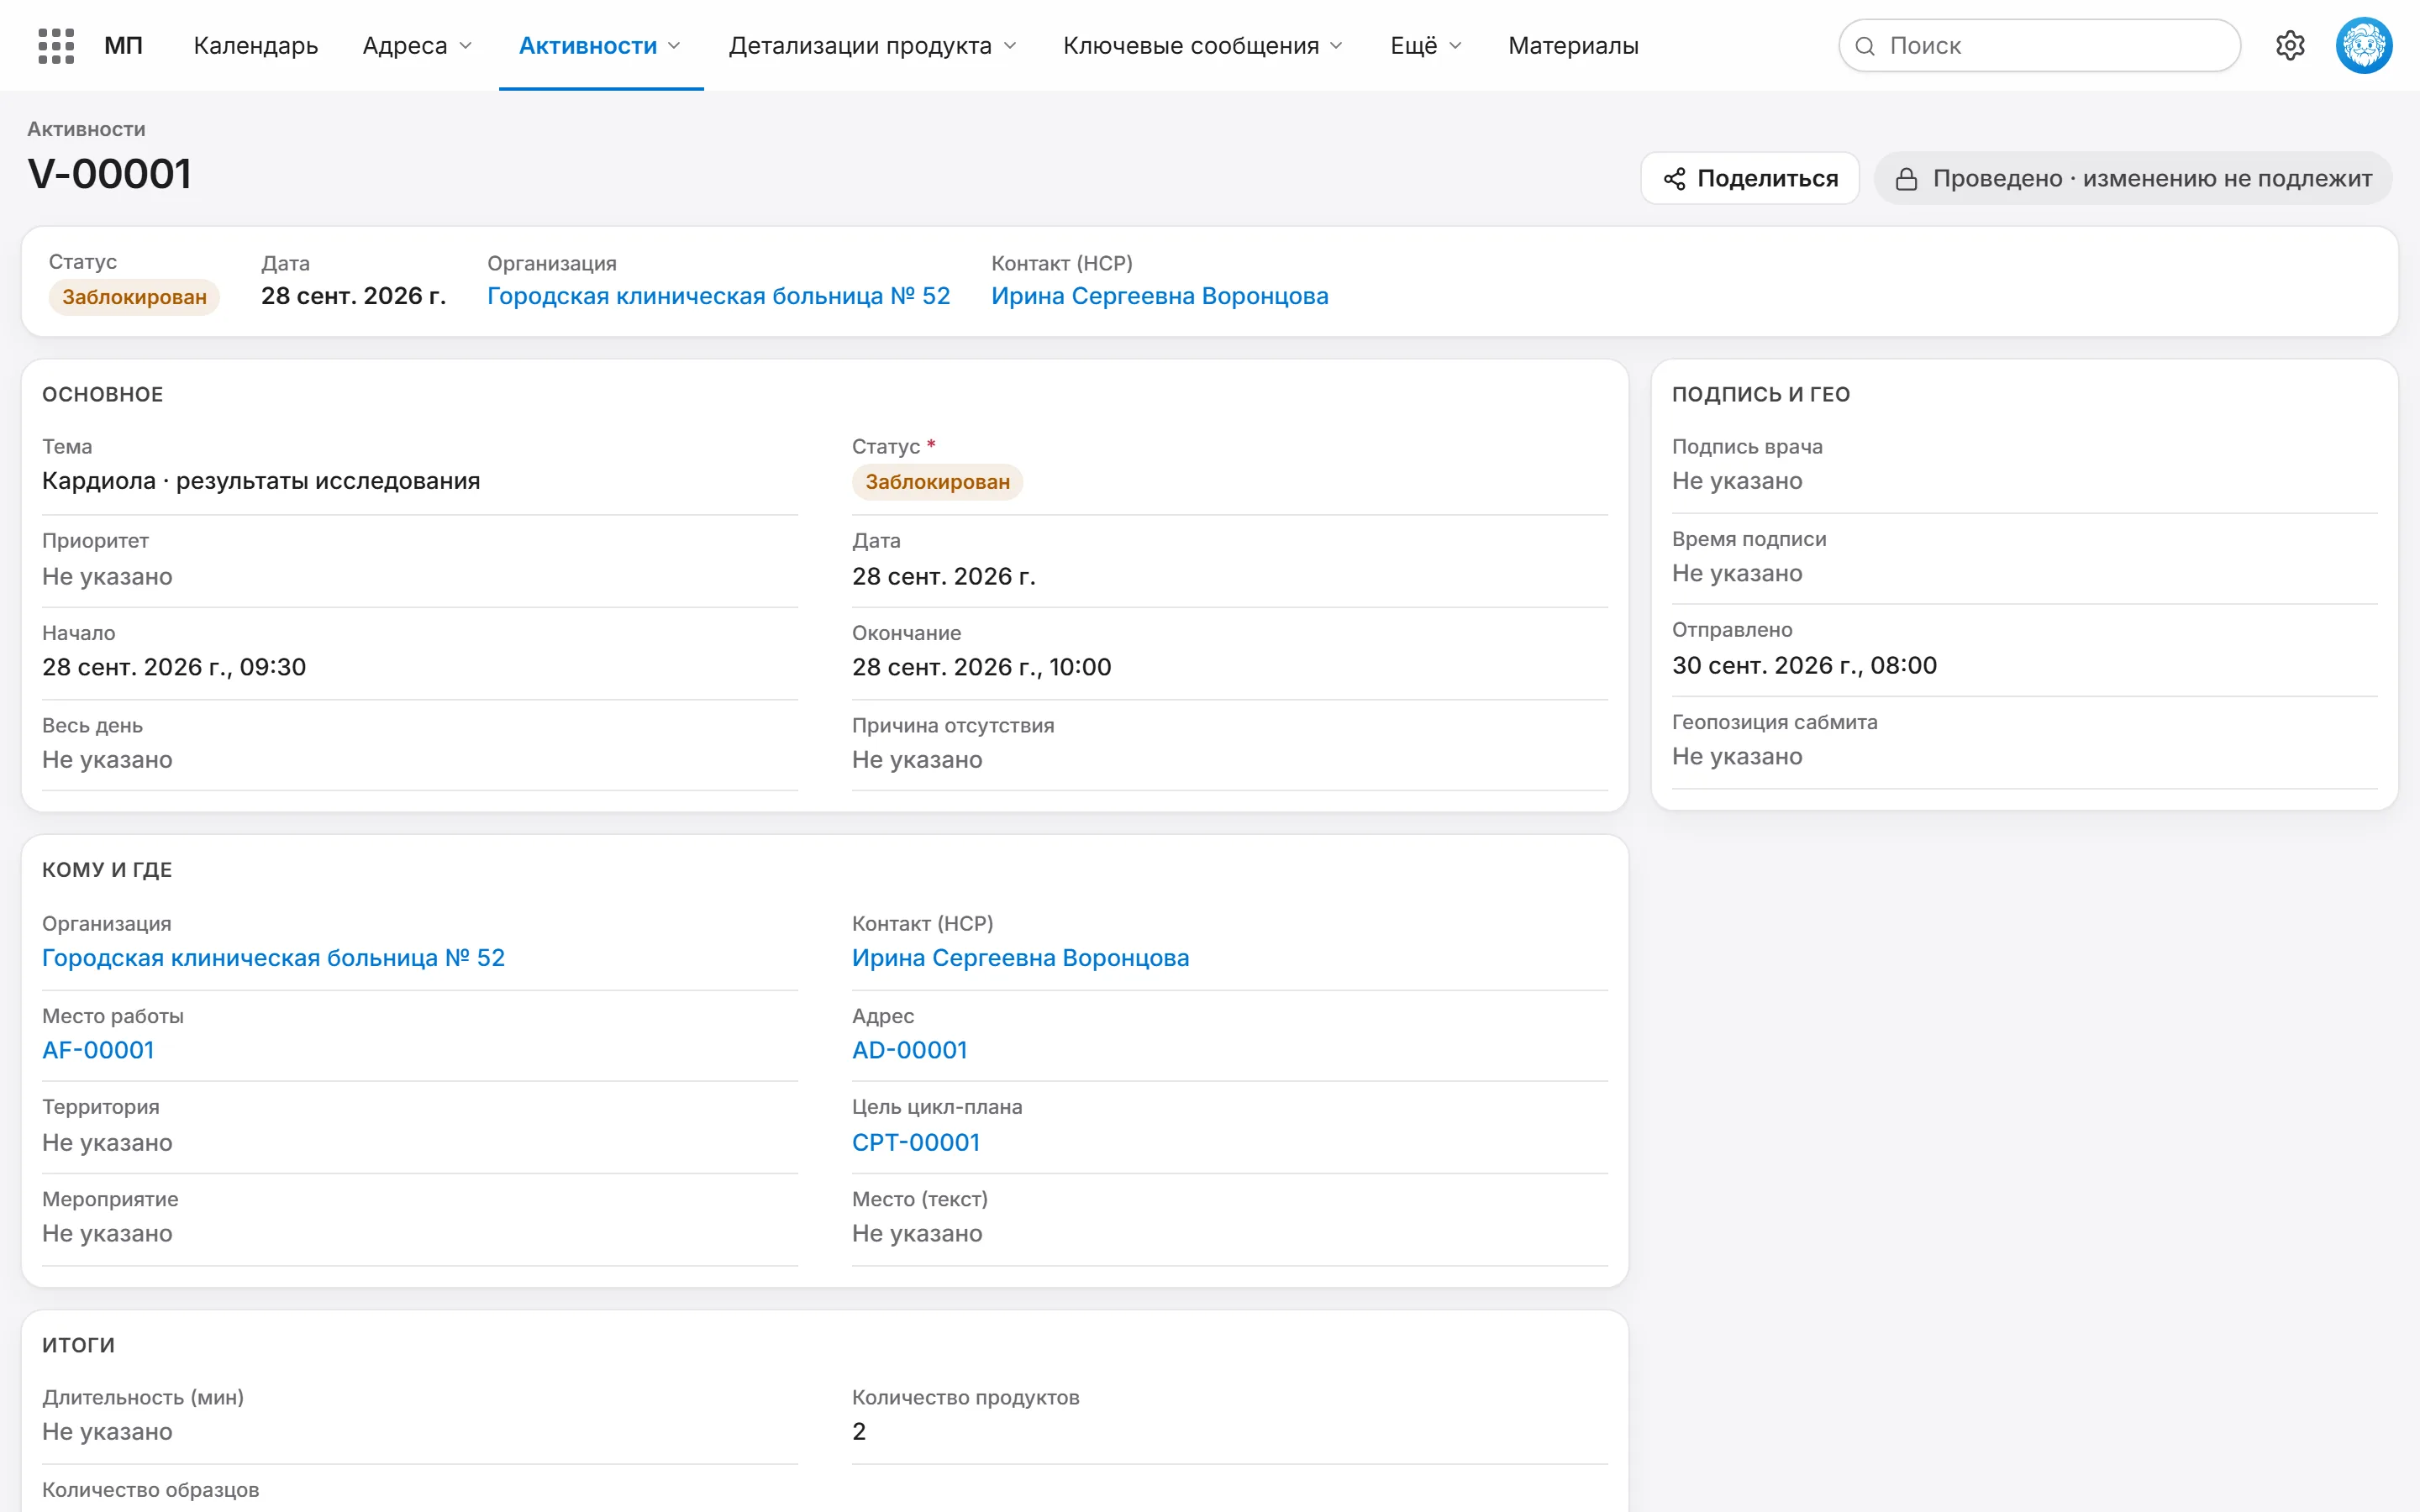Screen dimensions: 2420x1512
Task: Click the Итоги section heading
Action: [78, 1345]
